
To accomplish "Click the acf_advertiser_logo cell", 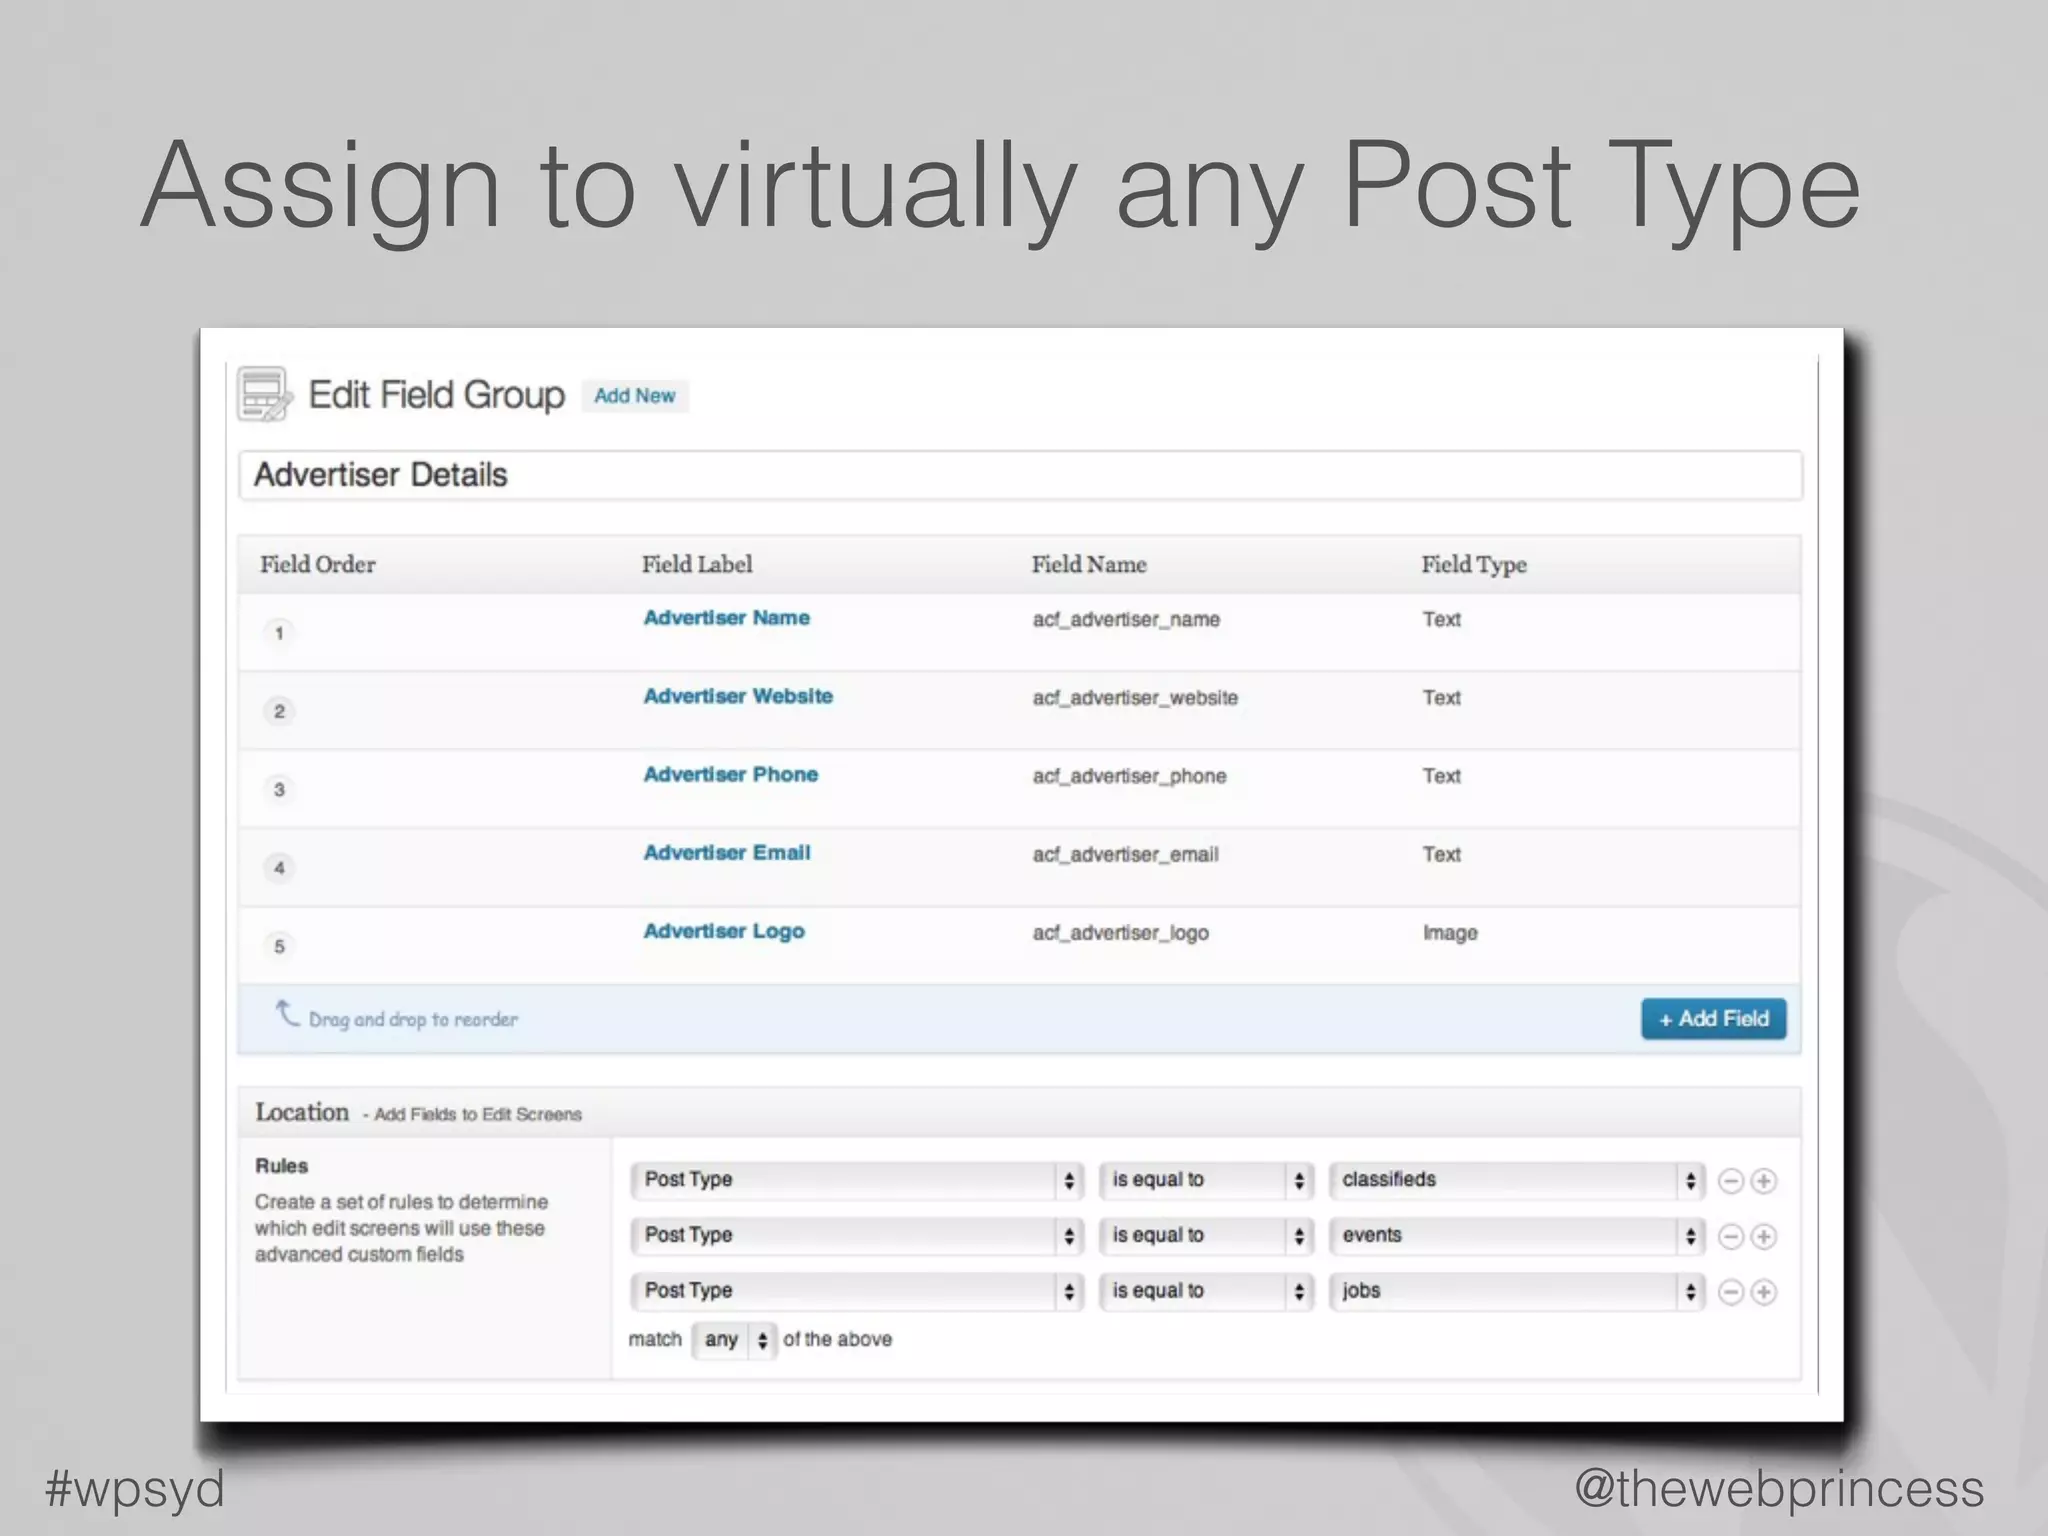I will point(1120,933).
